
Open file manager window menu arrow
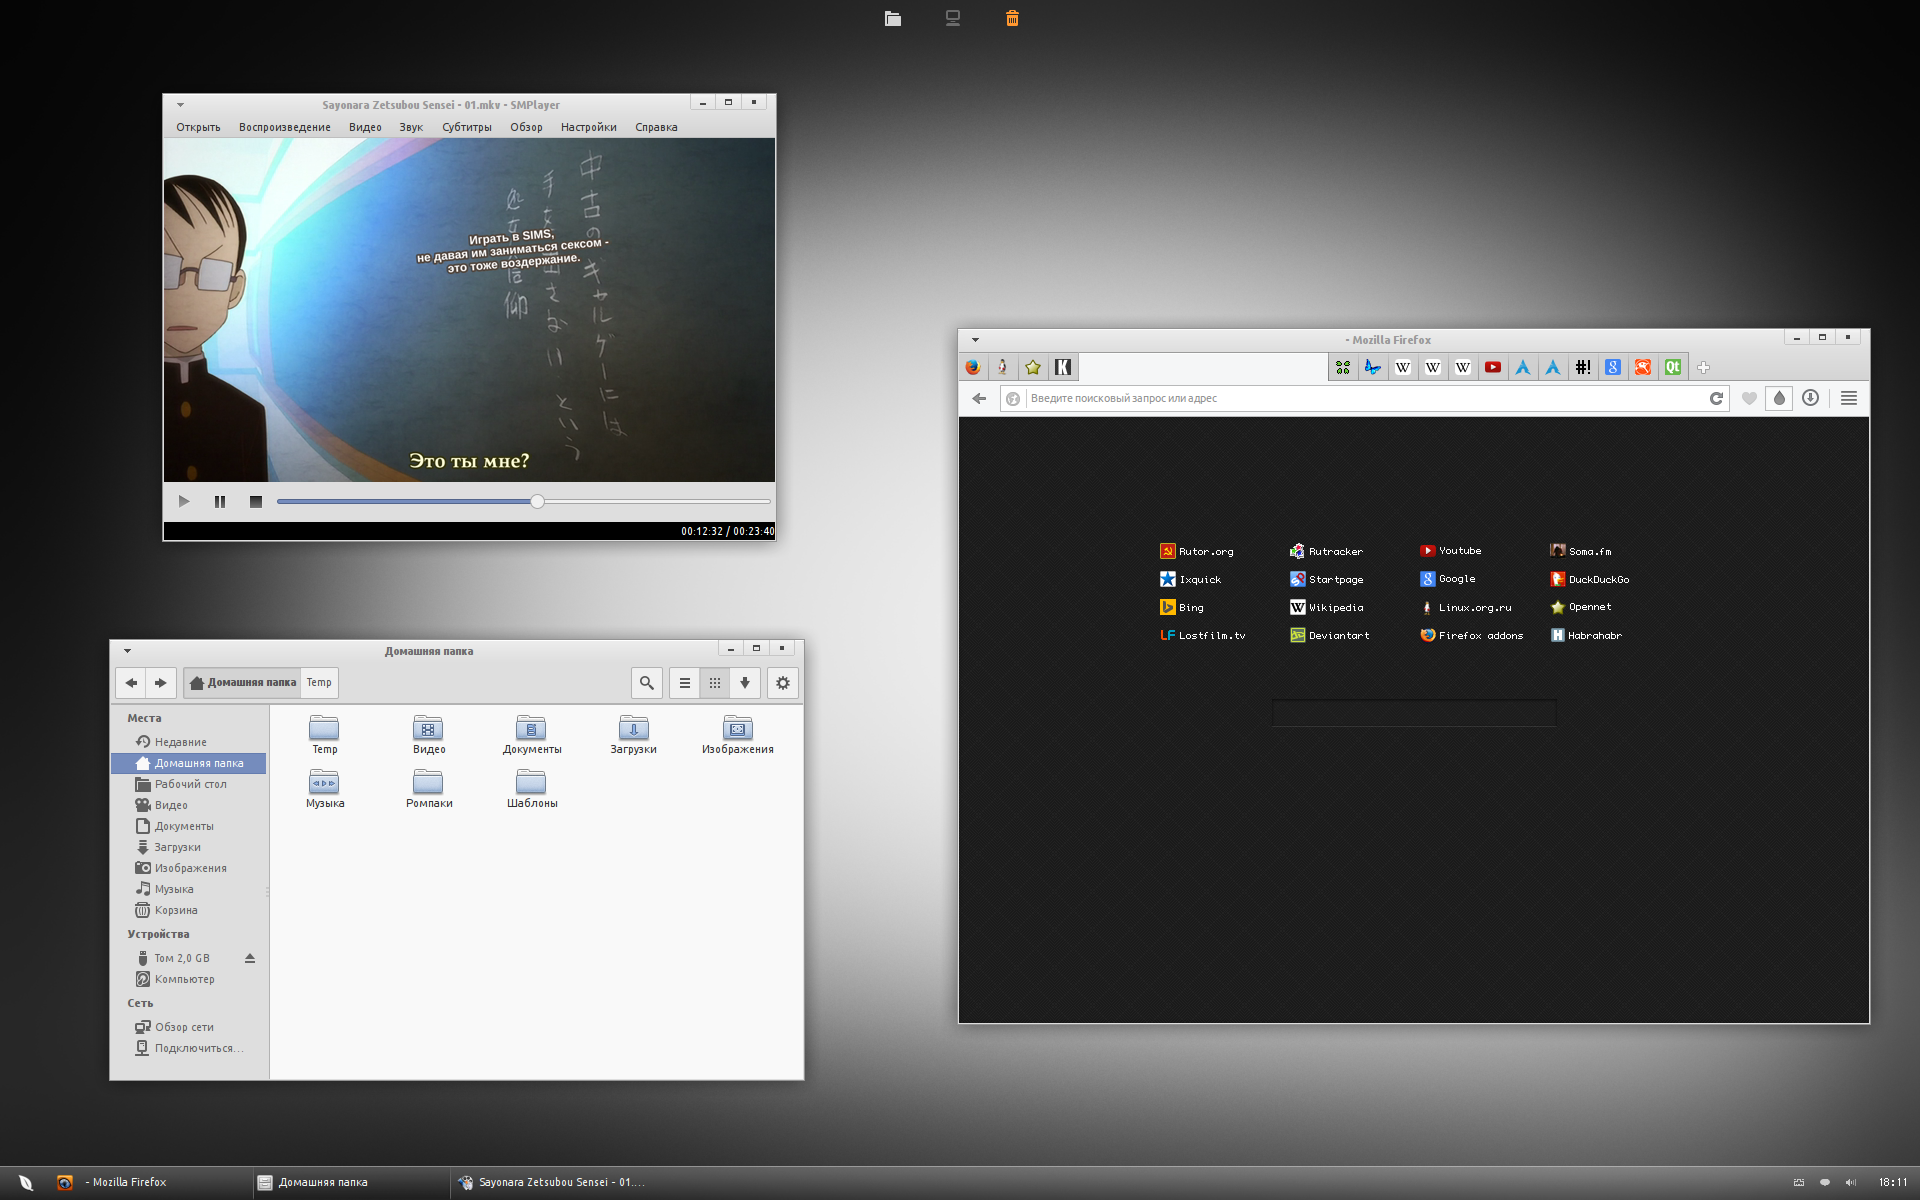[x=127, y=650]
